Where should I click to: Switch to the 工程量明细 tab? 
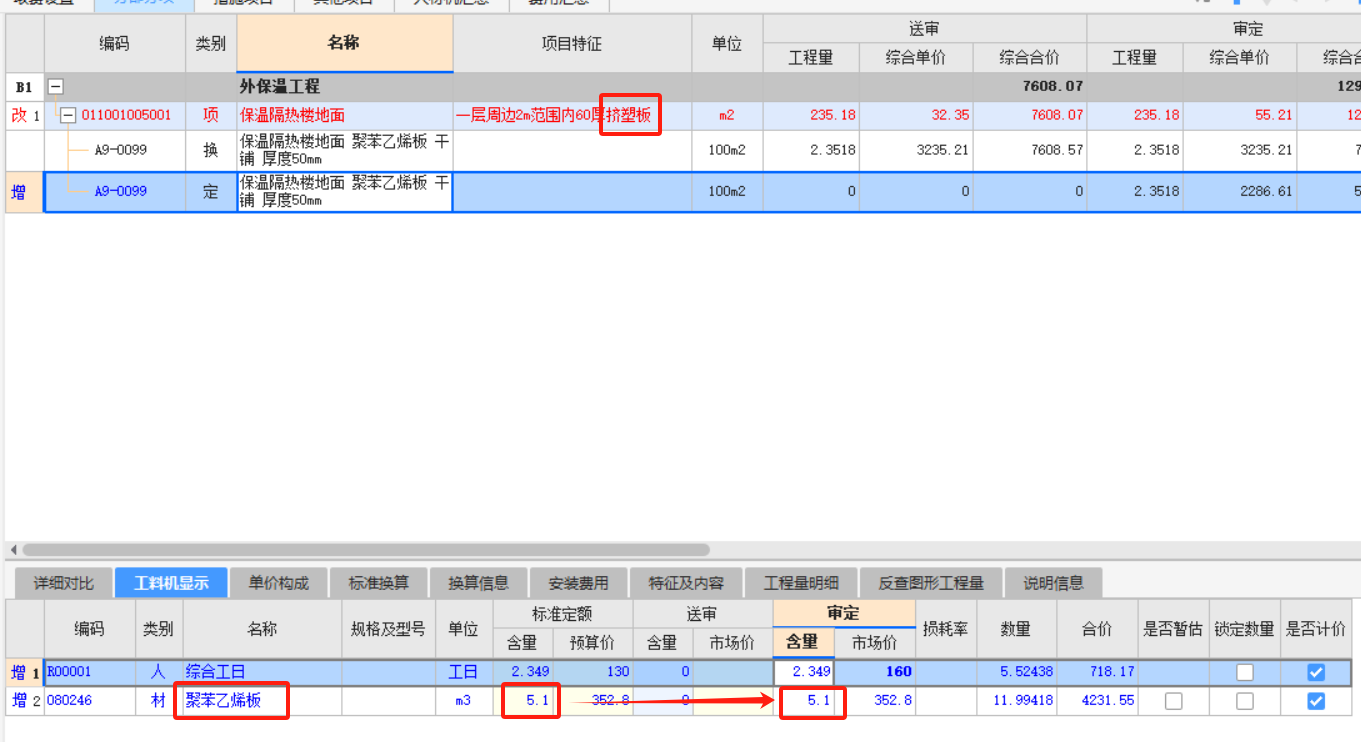801,583
